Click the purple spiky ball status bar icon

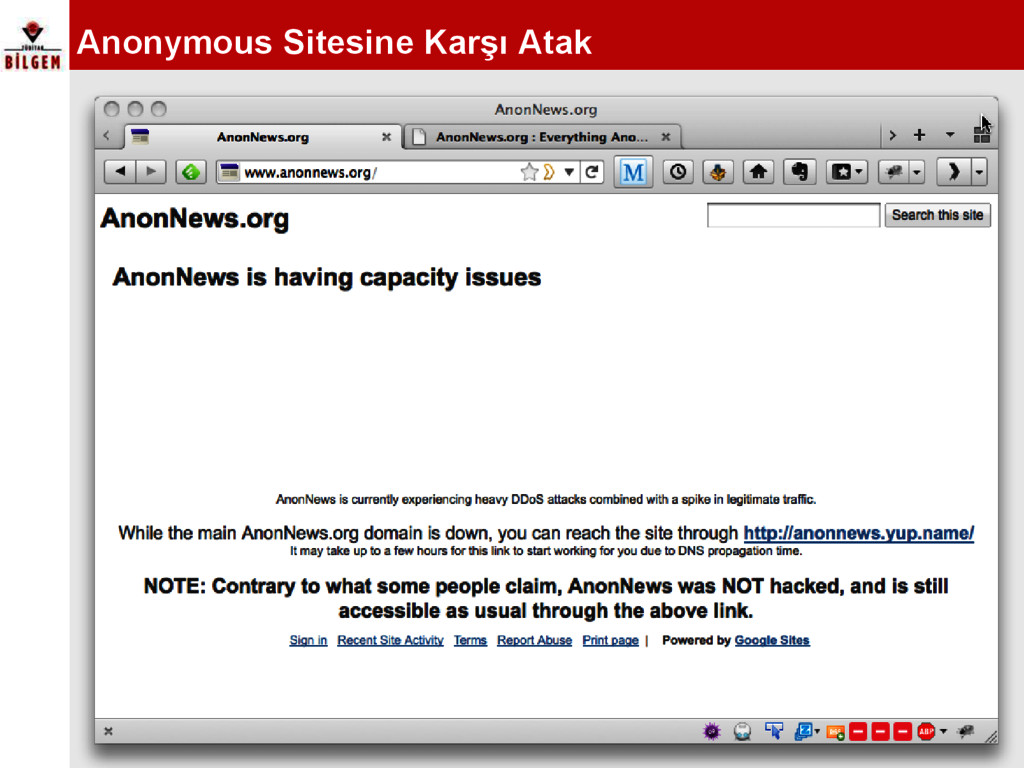click(712, 731)
